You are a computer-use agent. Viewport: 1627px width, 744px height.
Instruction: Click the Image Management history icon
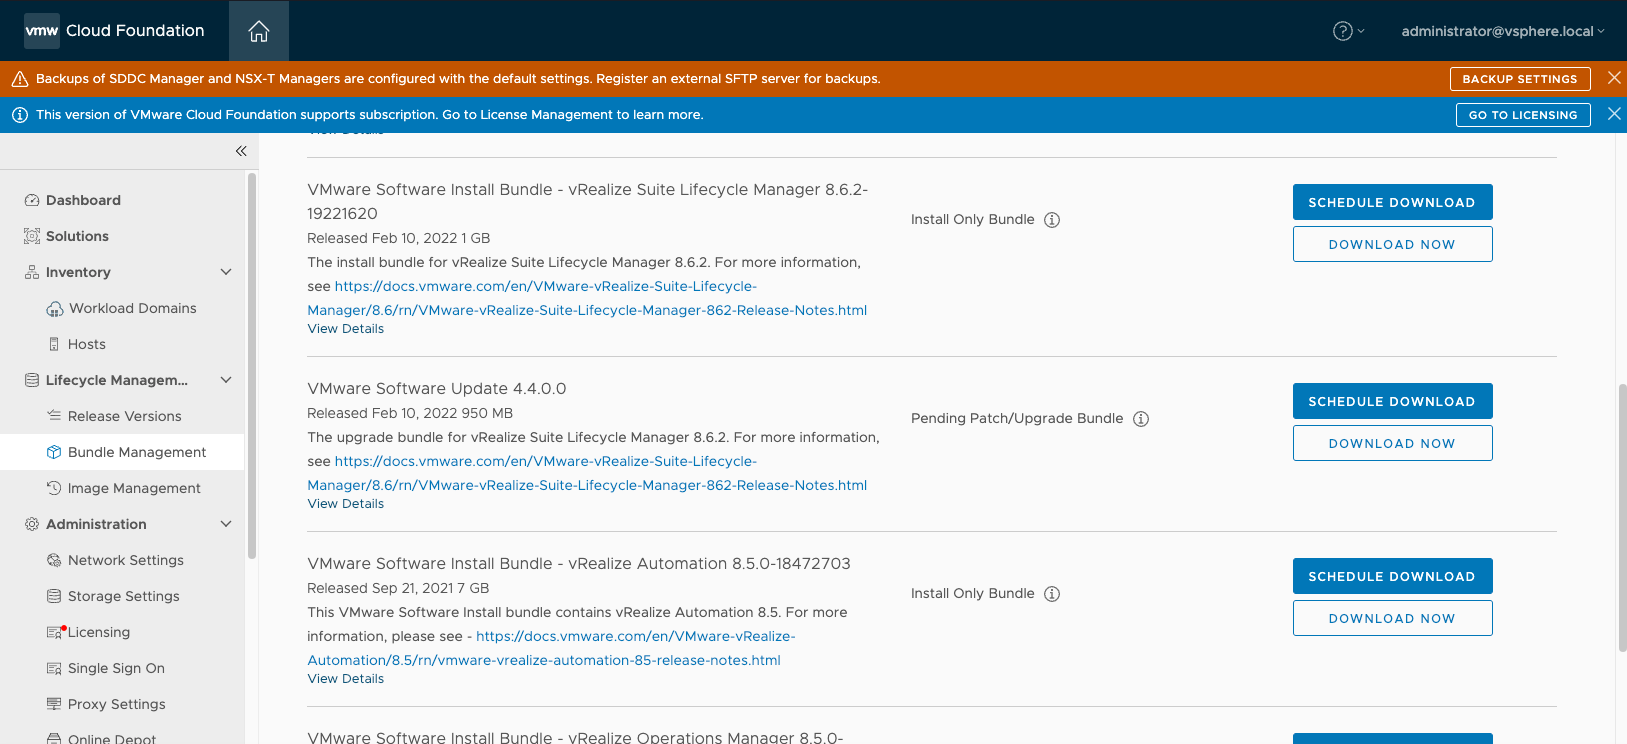click(x=54, y=488)
